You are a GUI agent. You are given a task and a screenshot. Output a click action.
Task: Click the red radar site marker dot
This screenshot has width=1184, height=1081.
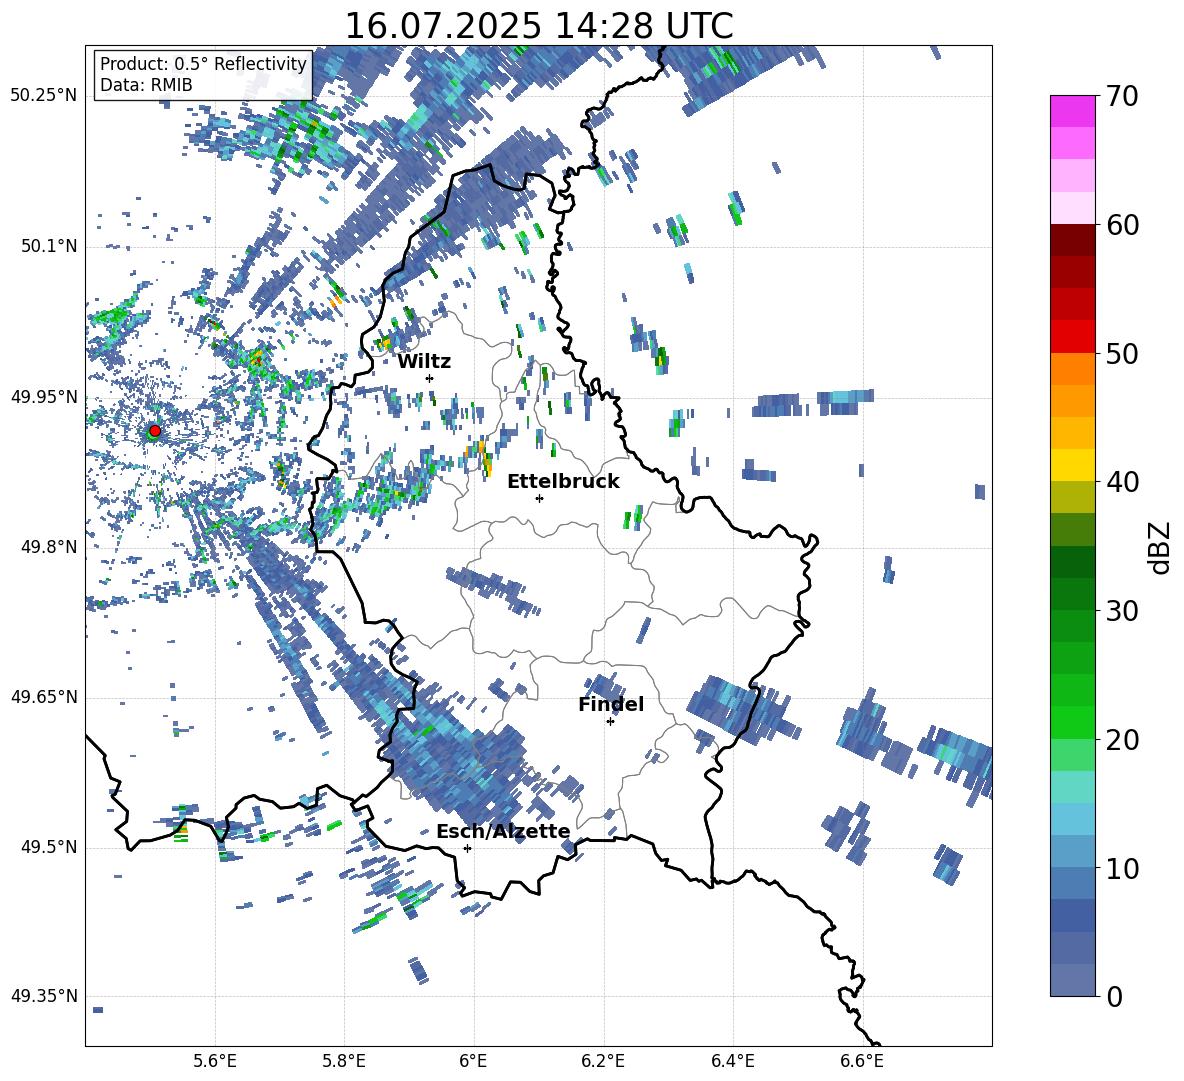pos(155,430)
